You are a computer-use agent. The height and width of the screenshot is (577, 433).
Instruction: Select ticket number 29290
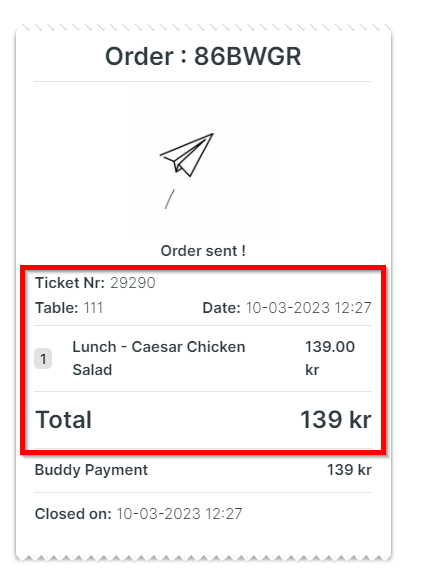point(133,283)
